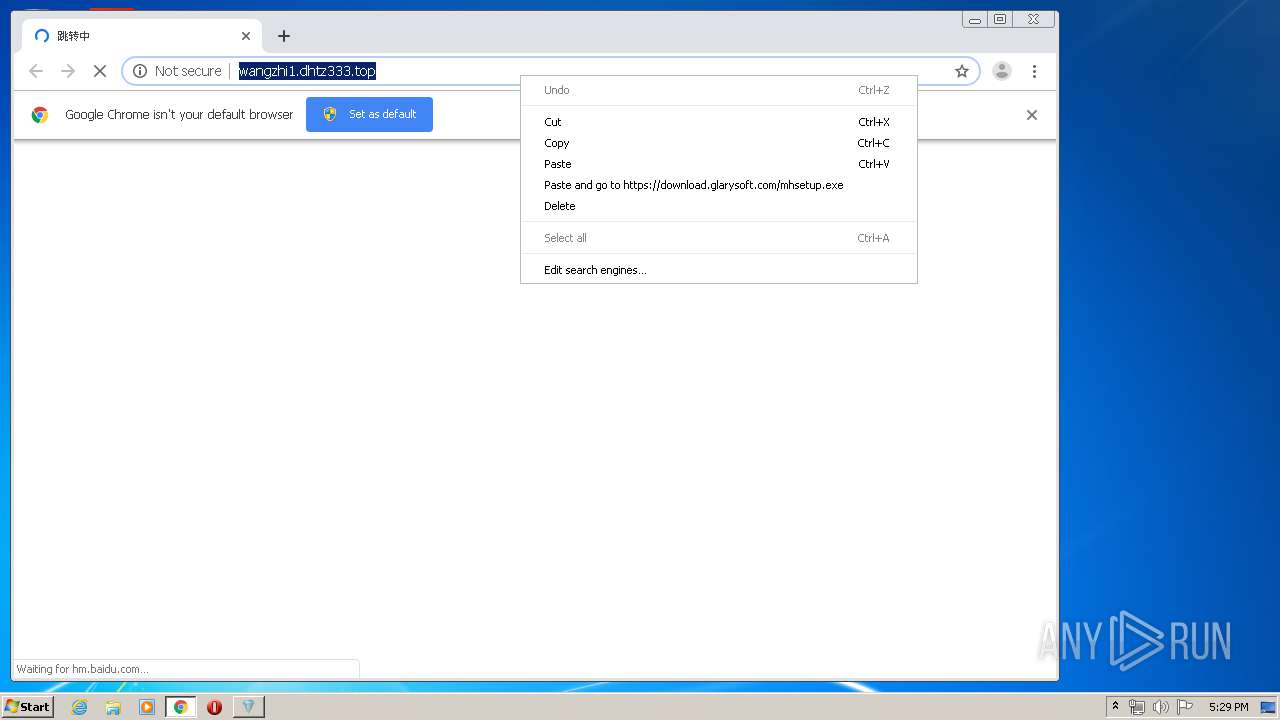Open the volume speaker tray icon
Viewport: 1280px width, 720px height.
(x=1160, y=707)
